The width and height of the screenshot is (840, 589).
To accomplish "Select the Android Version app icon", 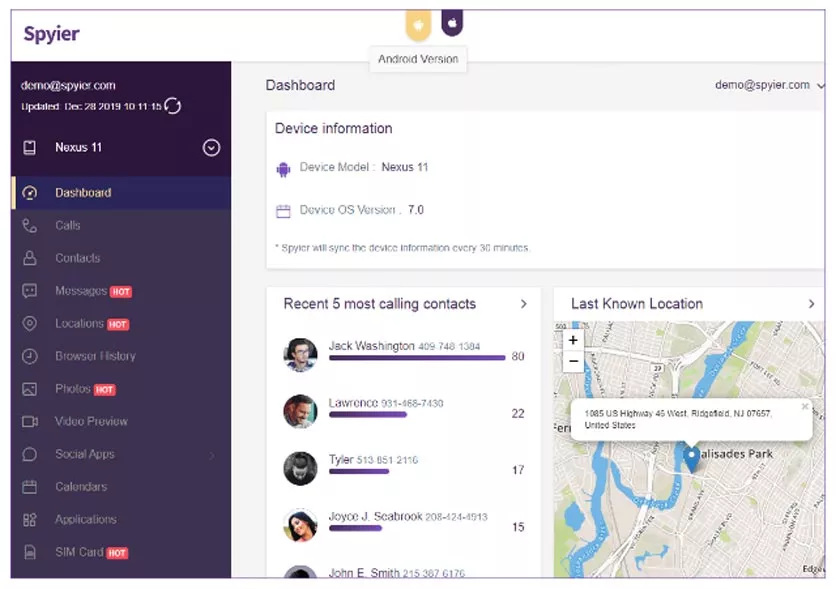I will click(x=418, y=25).
